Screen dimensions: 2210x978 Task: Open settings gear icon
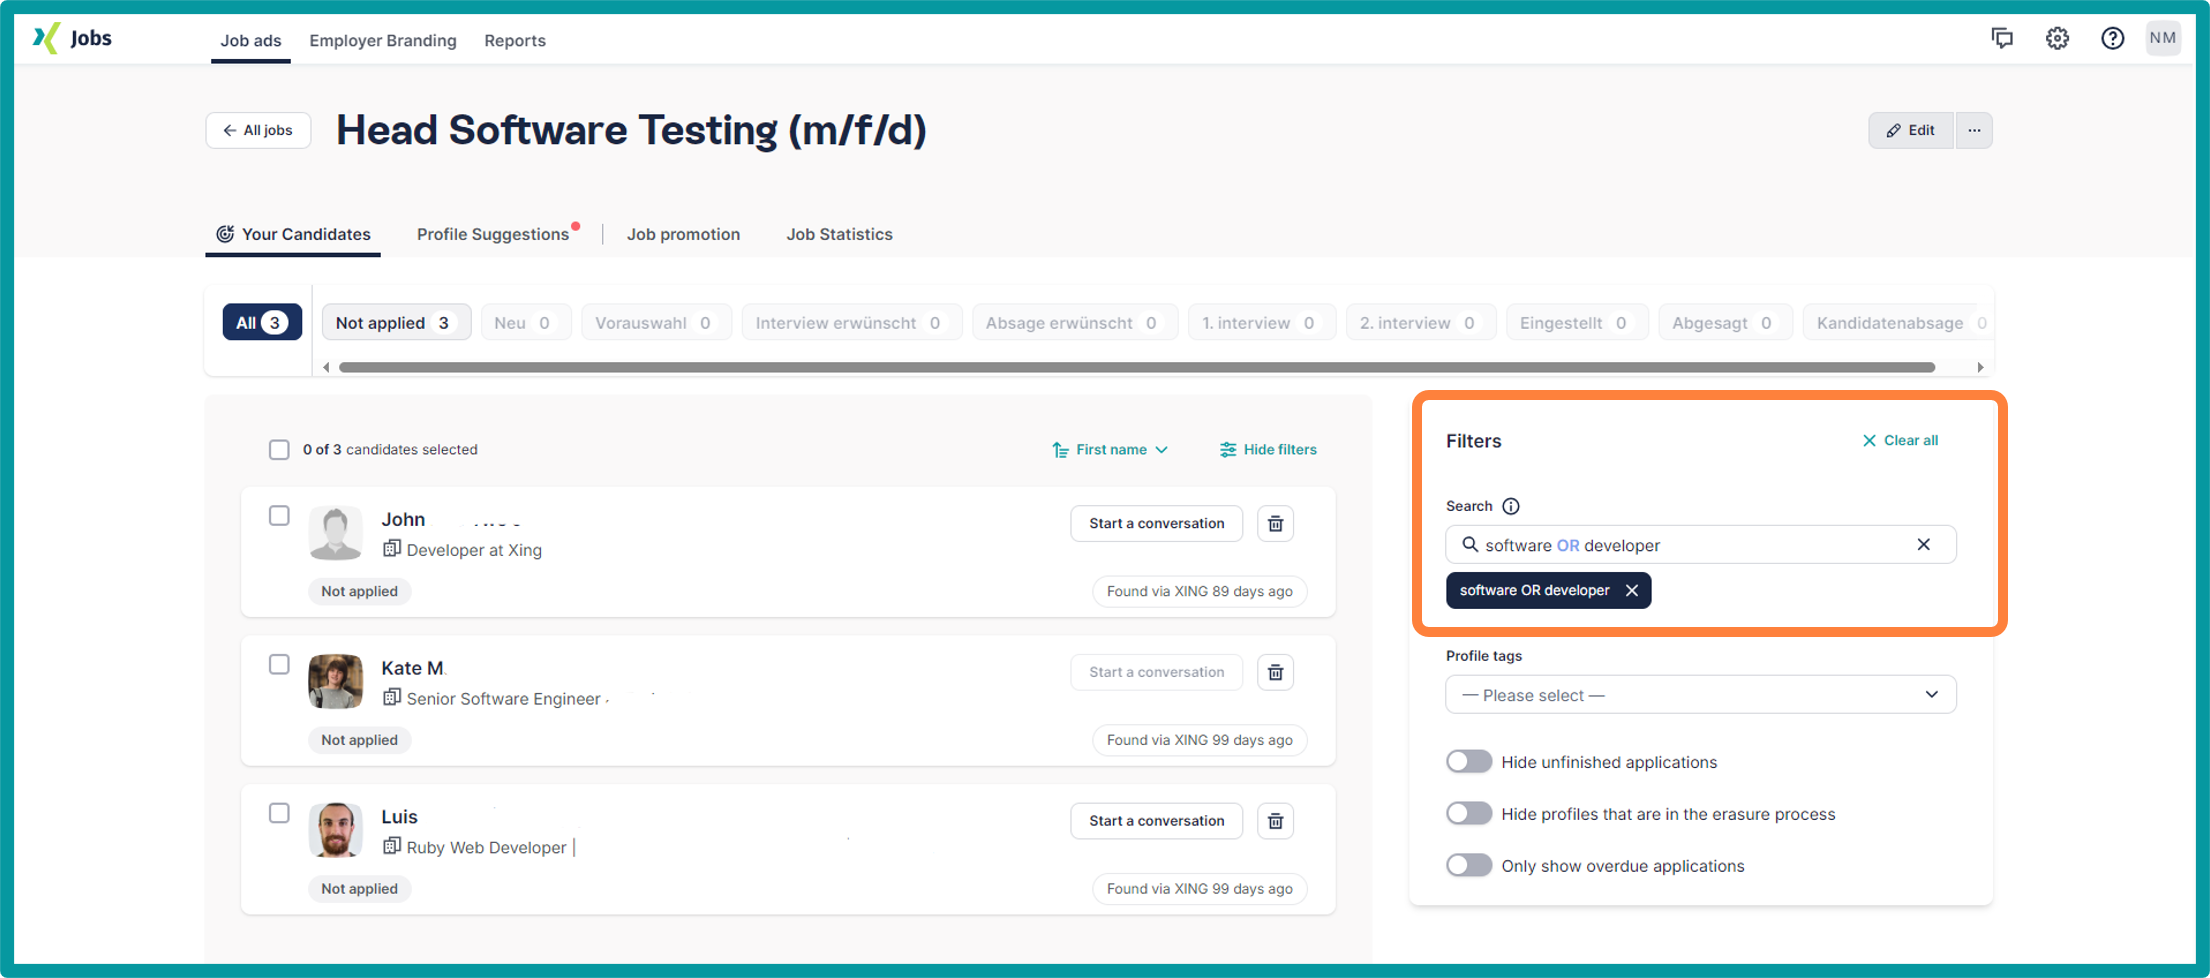click(2056, 38)
